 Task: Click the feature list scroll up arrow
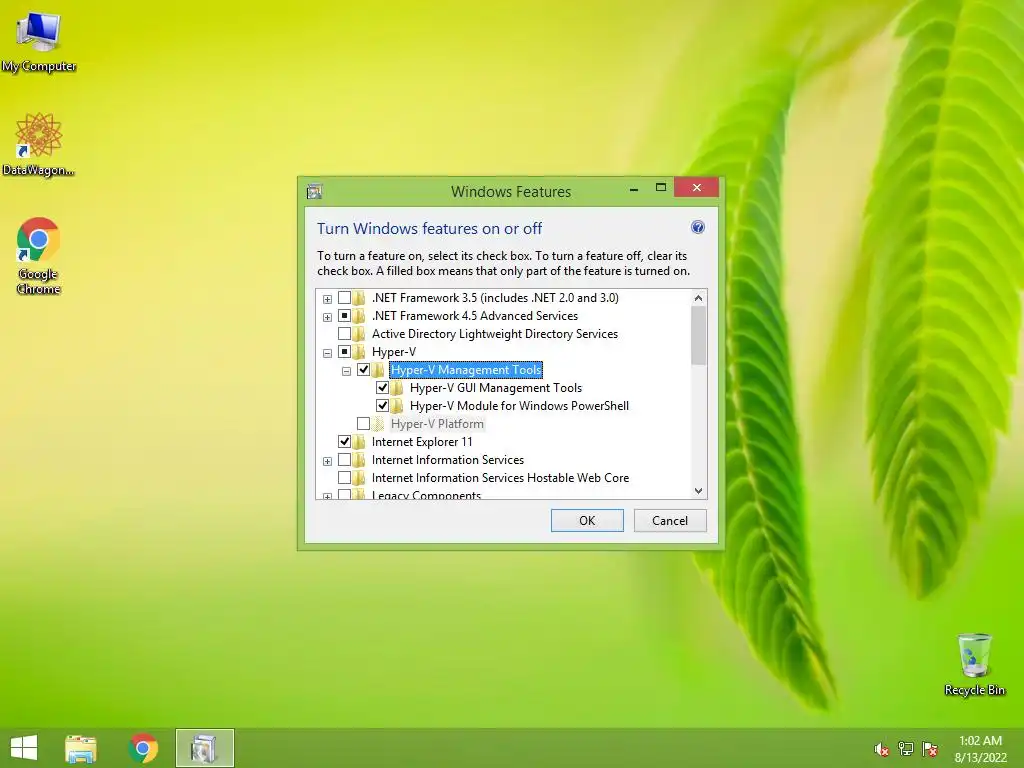pyautogui.click(x=698, y=298)
